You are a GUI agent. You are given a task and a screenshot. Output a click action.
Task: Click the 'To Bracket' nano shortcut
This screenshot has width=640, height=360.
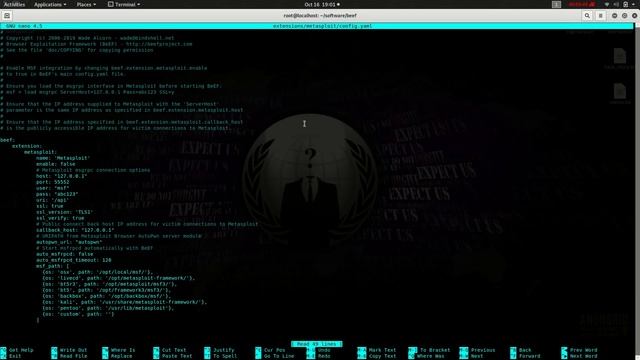[x=430, y=350]
